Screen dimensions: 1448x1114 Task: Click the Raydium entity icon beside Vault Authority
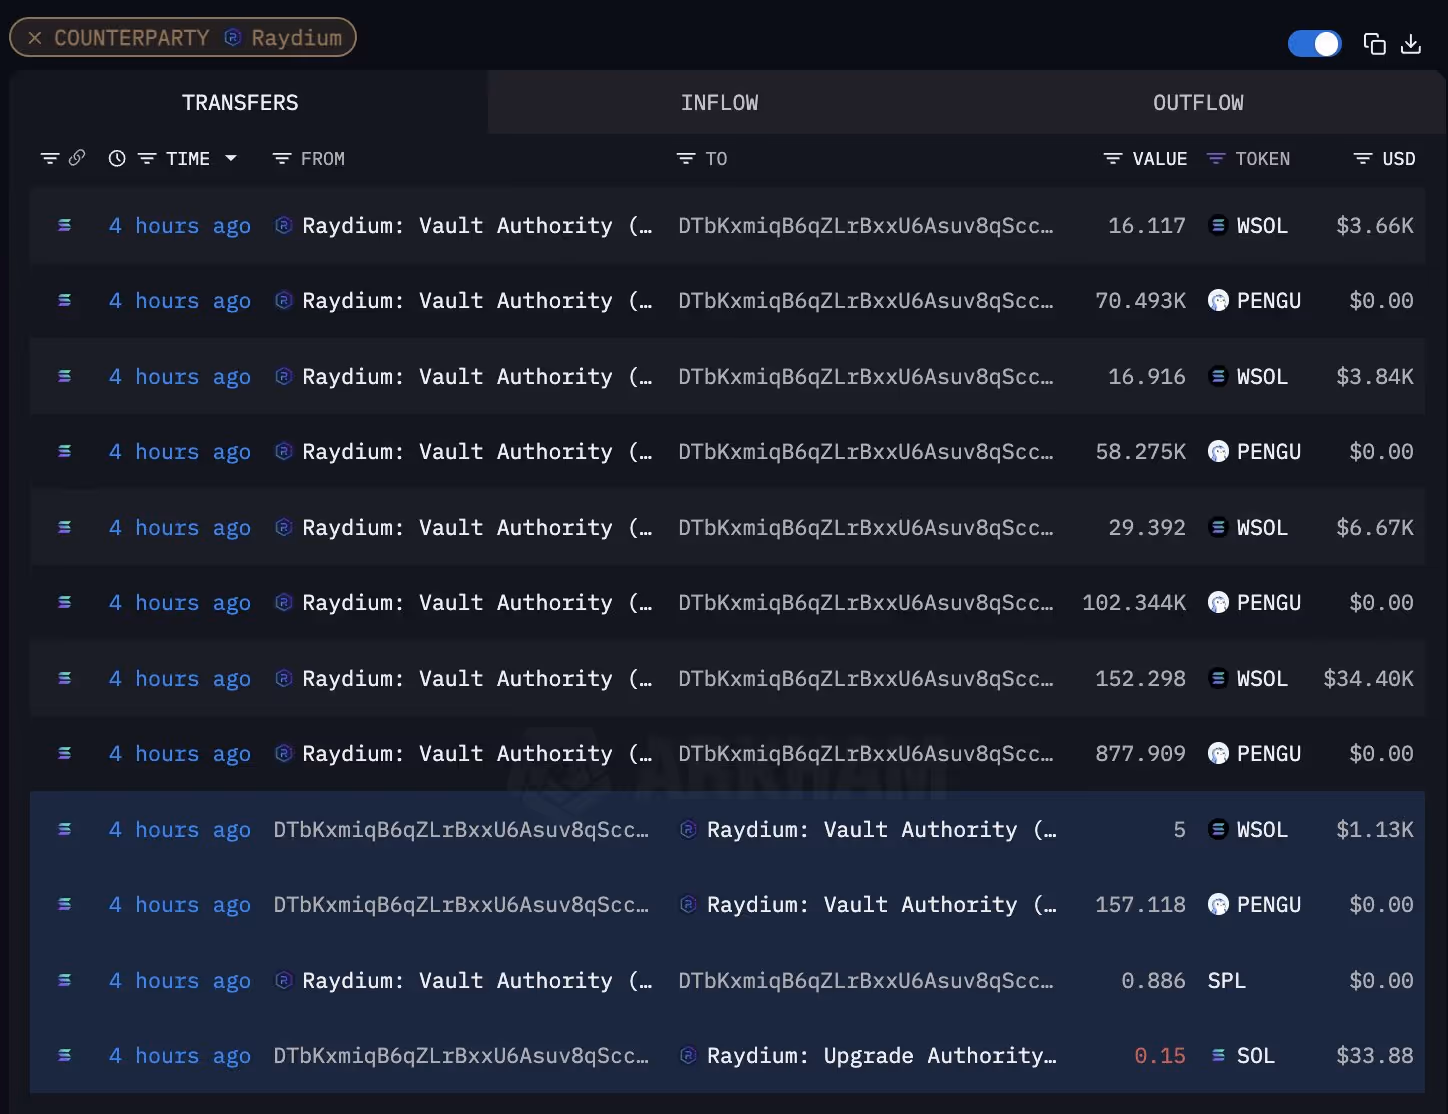tap(283, 225)
